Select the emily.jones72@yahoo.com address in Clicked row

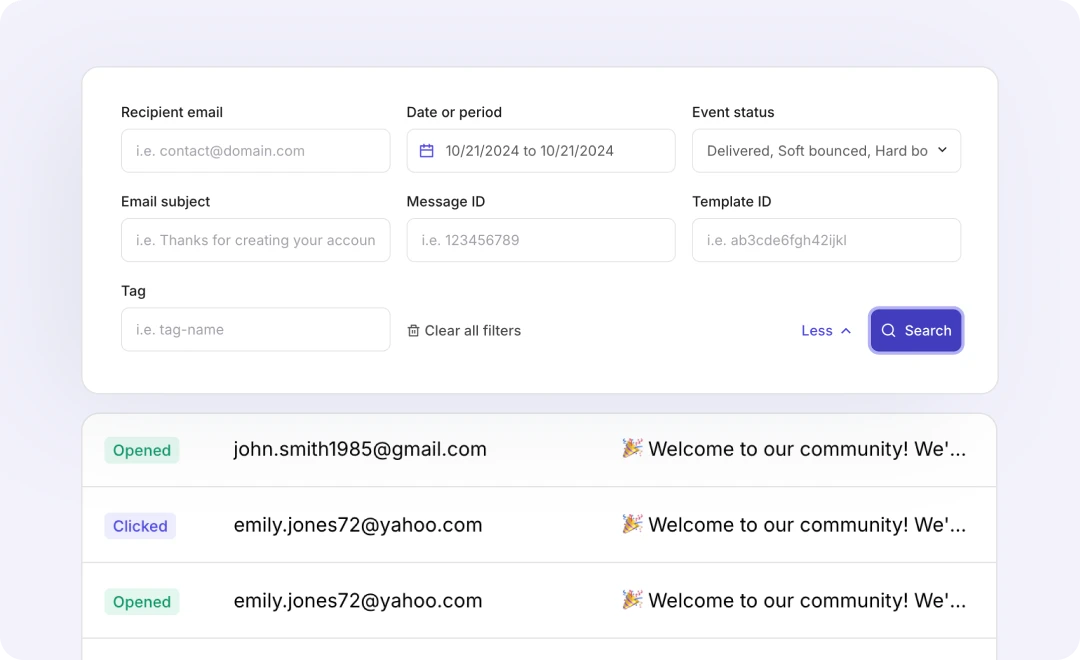[358, 525]
